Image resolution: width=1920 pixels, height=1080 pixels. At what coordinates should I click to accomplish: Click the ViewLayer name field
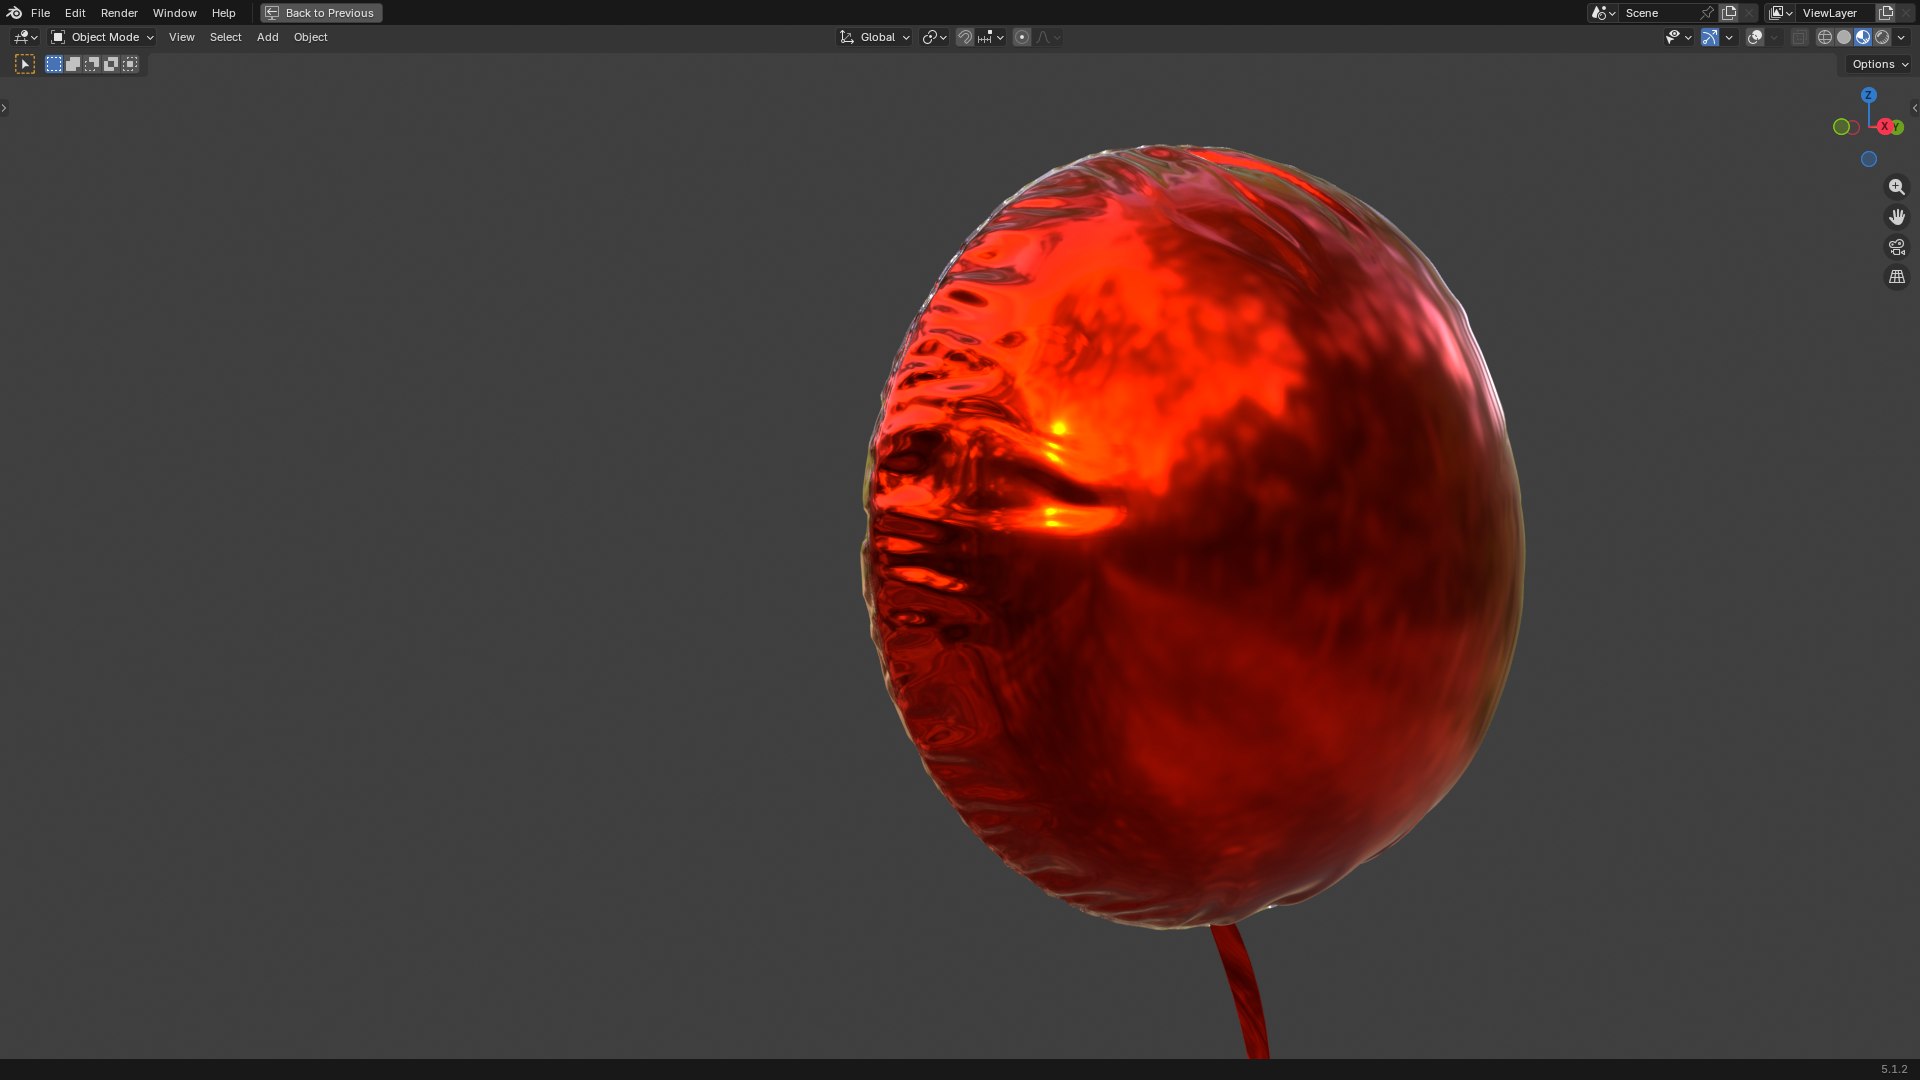click(1836, 13)
